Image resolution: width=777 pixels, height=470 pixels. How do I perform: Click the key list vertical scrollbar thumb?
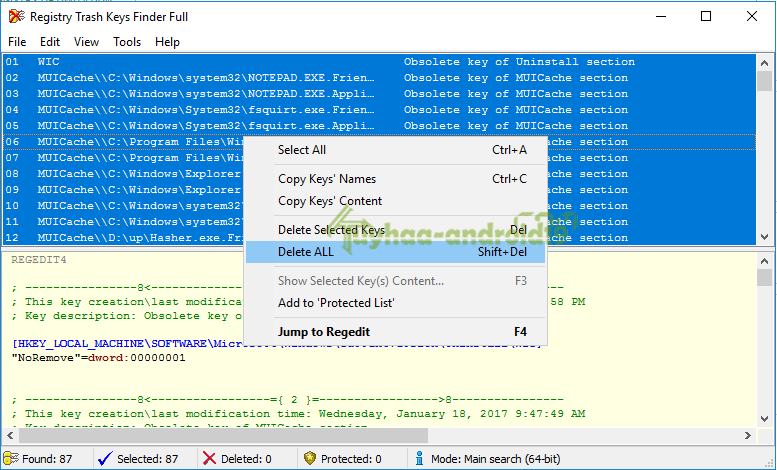[x=765, y=81]
